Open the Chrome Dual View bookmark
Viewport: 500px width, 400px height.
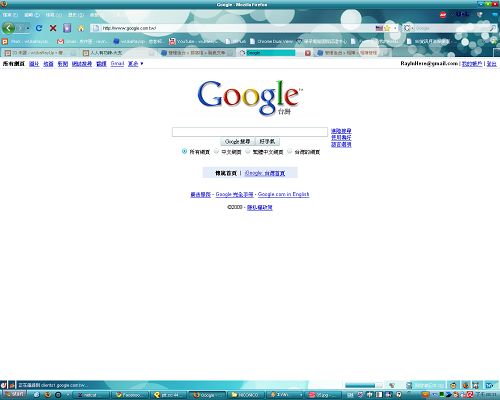pyautogui.click(x=271, y=41)
